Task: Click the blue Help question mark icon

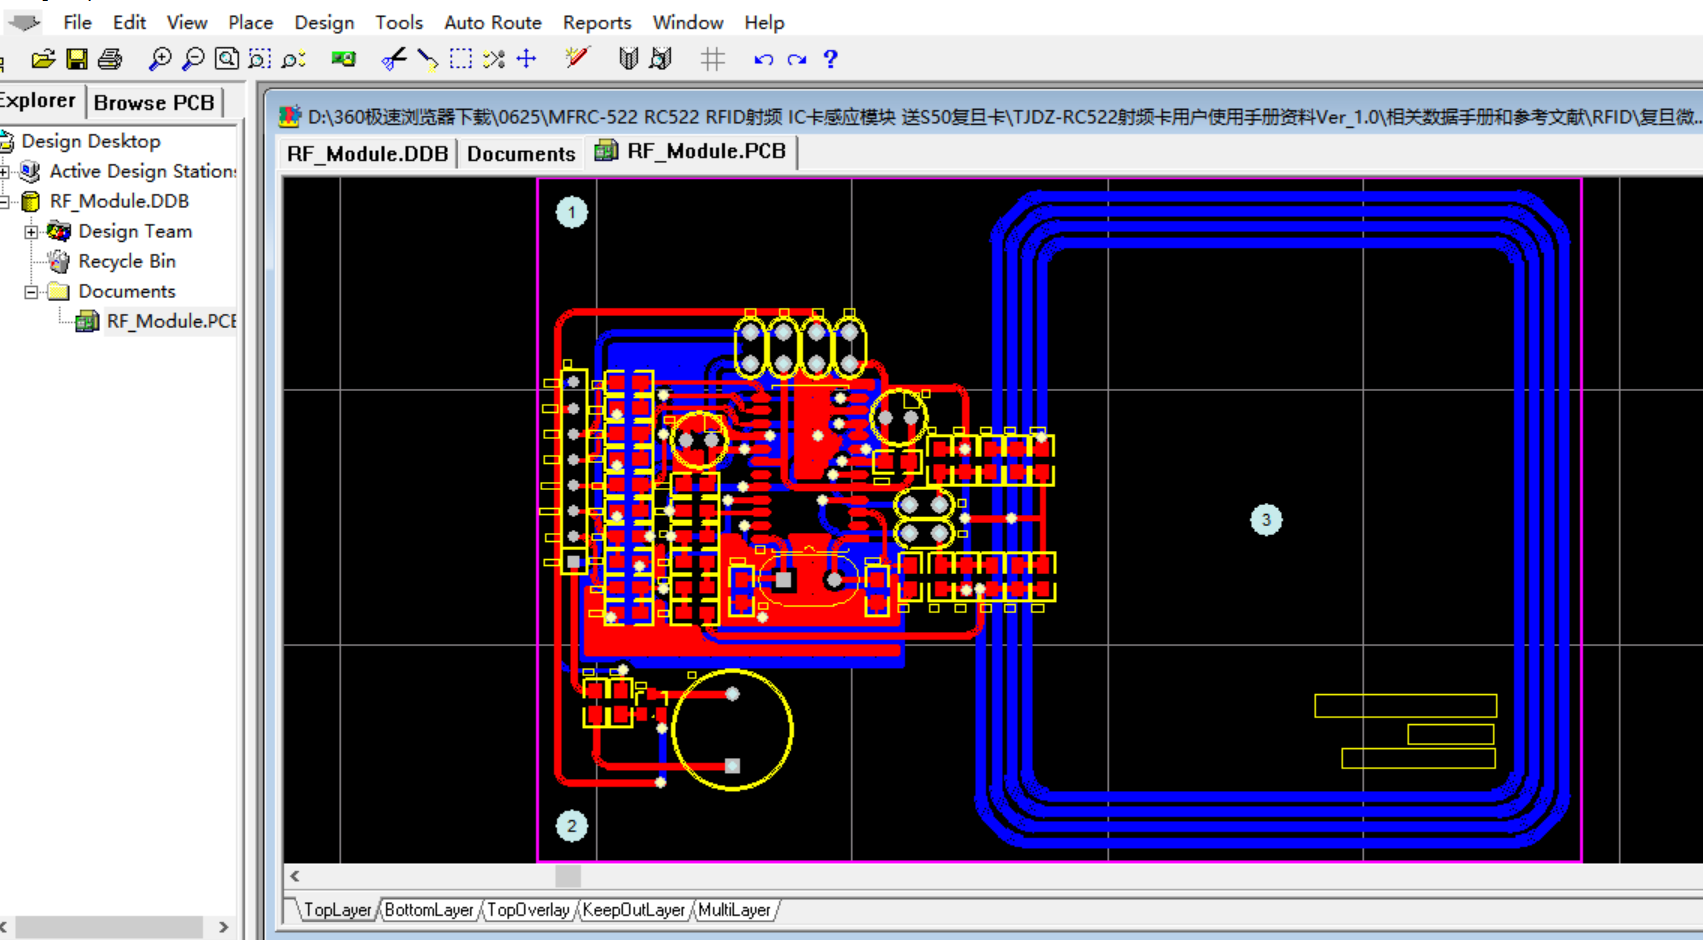Action: point(830,59)
